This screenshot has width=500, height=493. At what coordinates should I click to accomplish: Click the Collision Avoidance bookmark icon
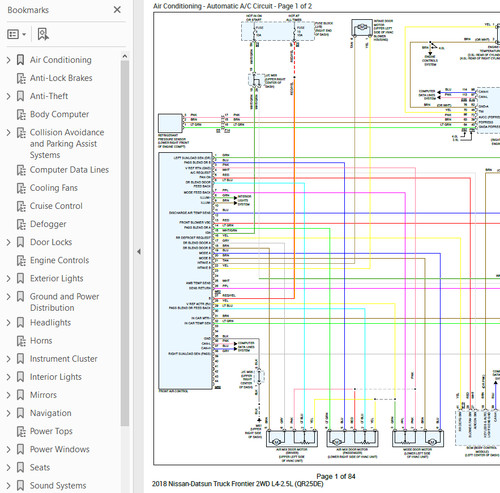click(x=21, y=132)
